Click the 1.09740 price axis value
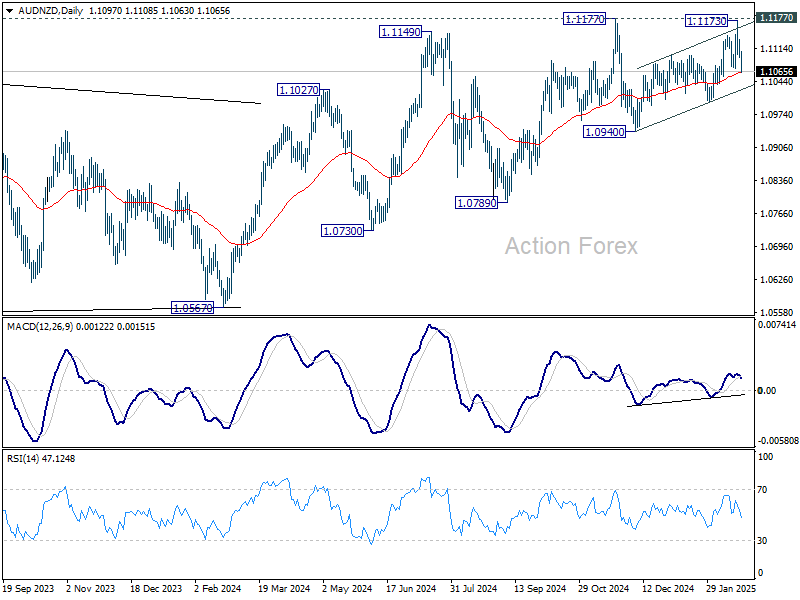 pyautogui.click(x=777, y=115)
